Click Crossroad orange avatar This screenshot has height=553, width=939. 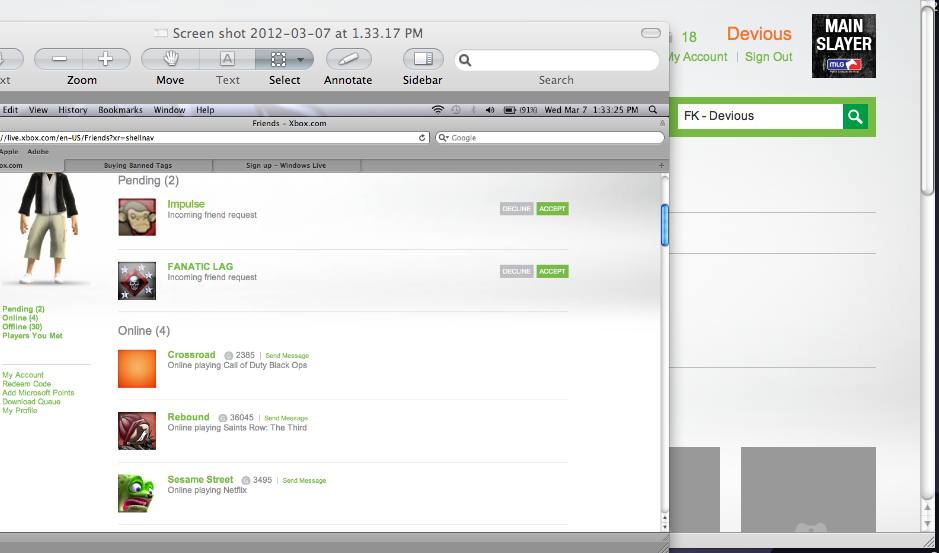(x=137, y=368)
